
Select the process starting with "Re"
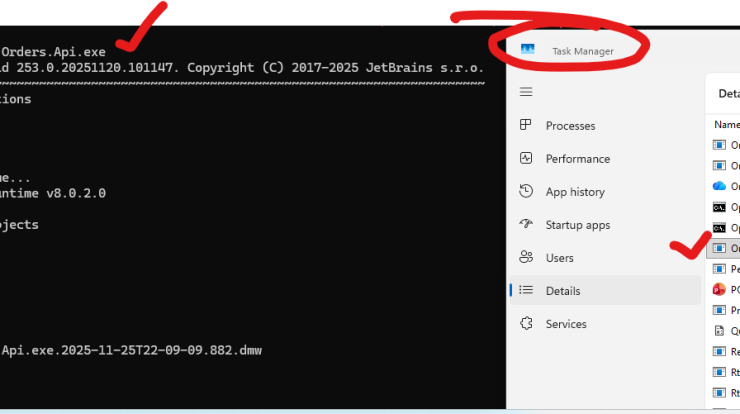724,351
